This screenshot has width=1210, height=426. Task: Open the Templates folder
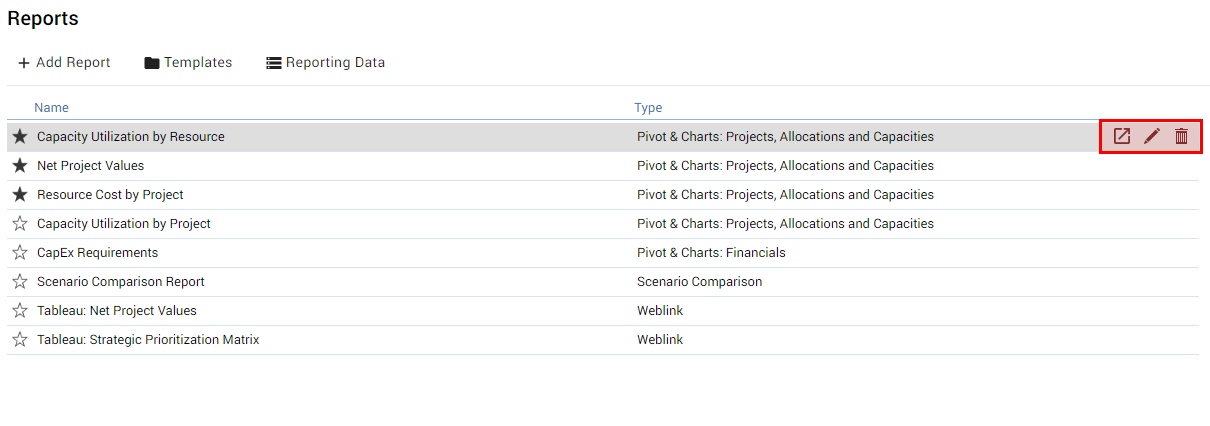tap(188, 62)
